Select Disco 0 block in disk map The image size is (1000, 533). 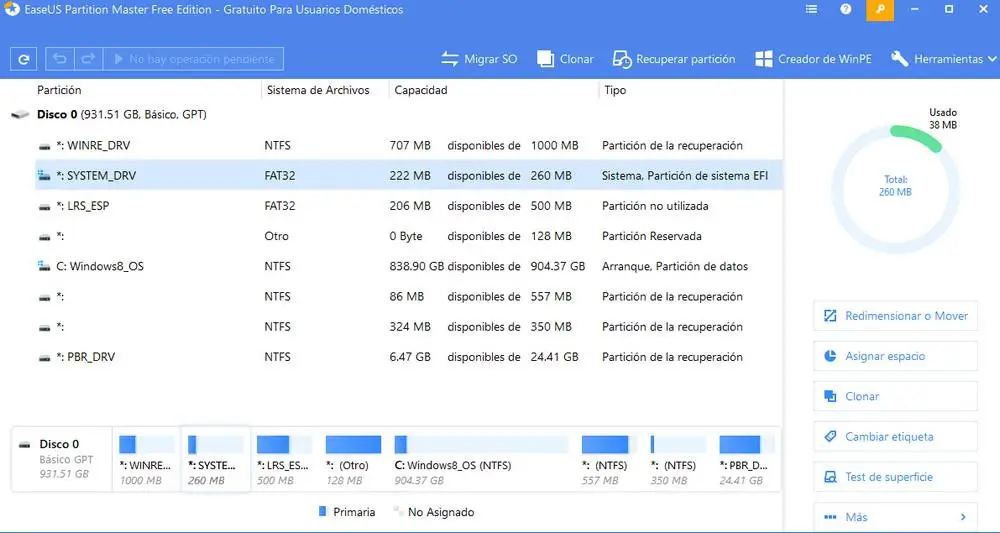(x=62, y=459)
